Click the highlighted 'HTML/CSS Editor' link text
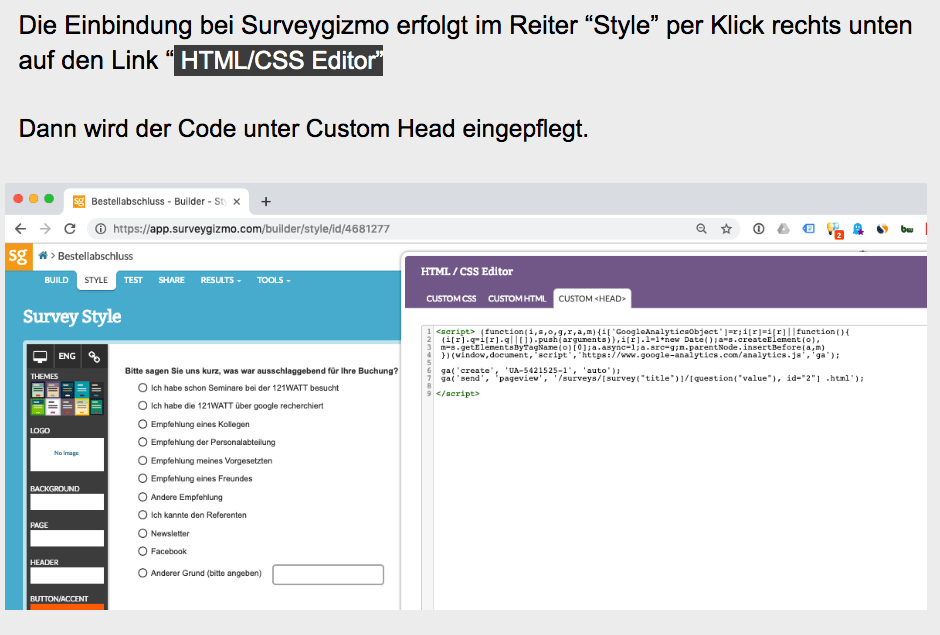Viewport: 940px width, 635px height. (278, 60)
